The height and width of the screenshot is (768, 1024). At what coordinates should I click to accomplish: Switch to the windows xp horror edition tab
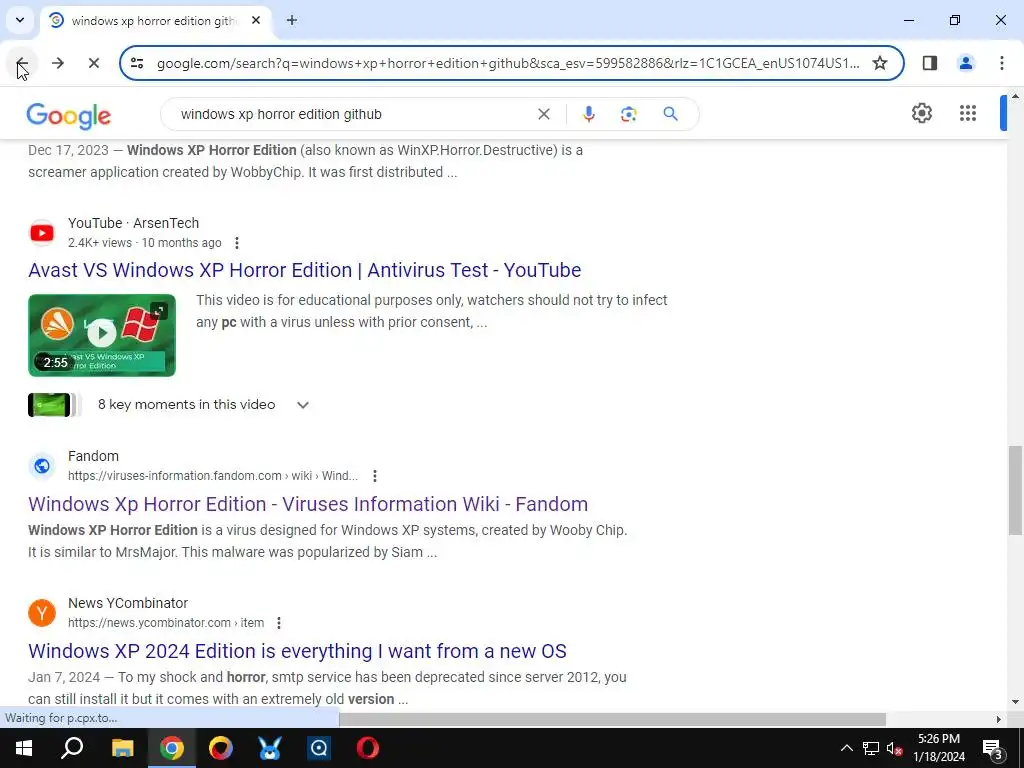[x=153, y=20]
